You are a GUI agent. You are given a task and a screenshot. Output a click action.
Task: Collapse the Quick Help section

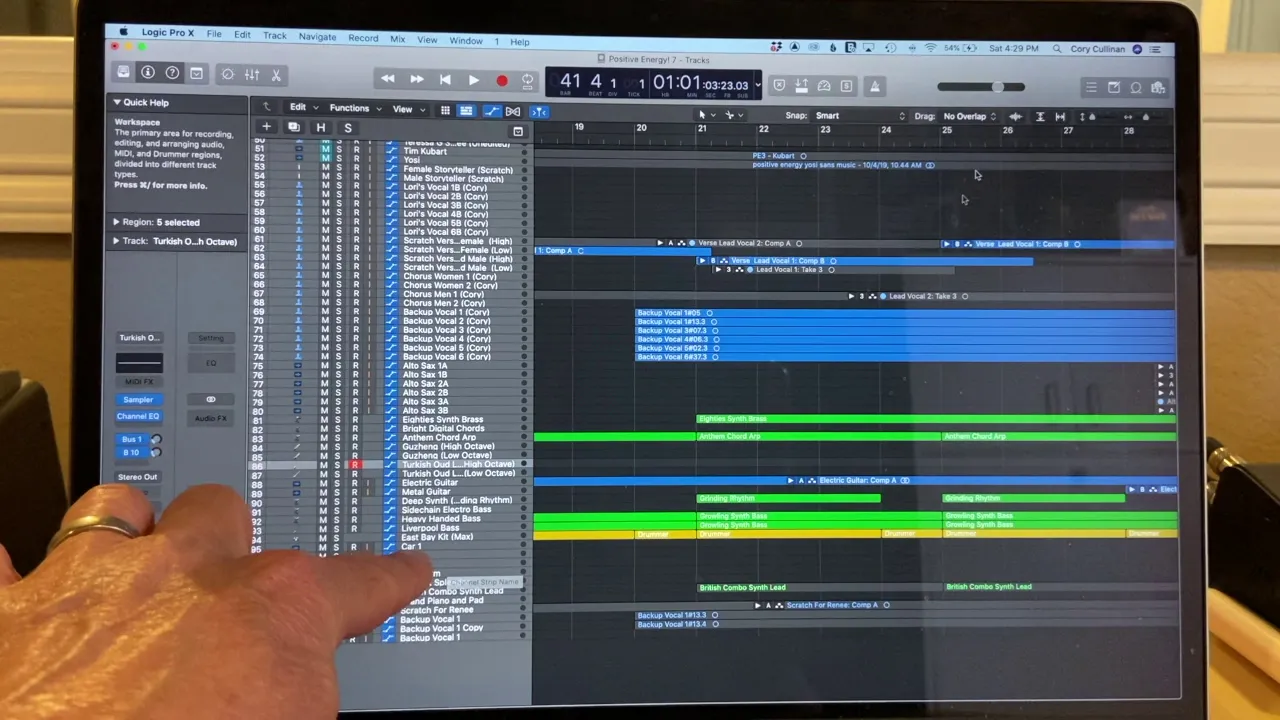click(x=117, y=102)
